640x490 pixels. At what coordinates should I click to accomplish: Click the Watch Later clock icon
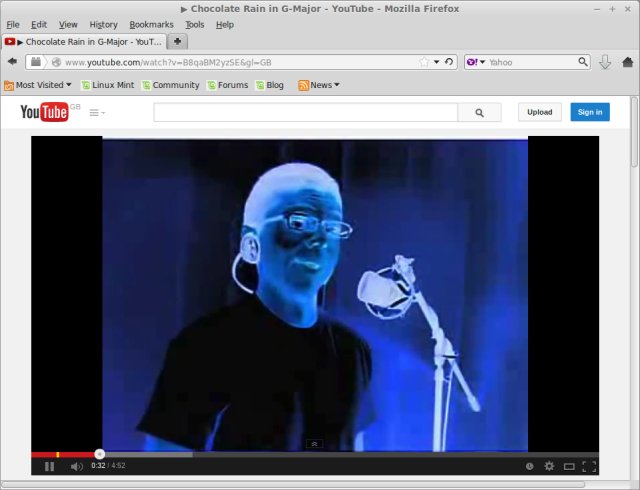point(530,466)
